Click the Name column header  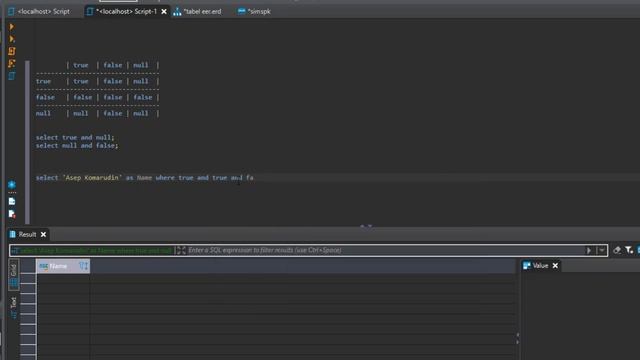tap(63, 266)
